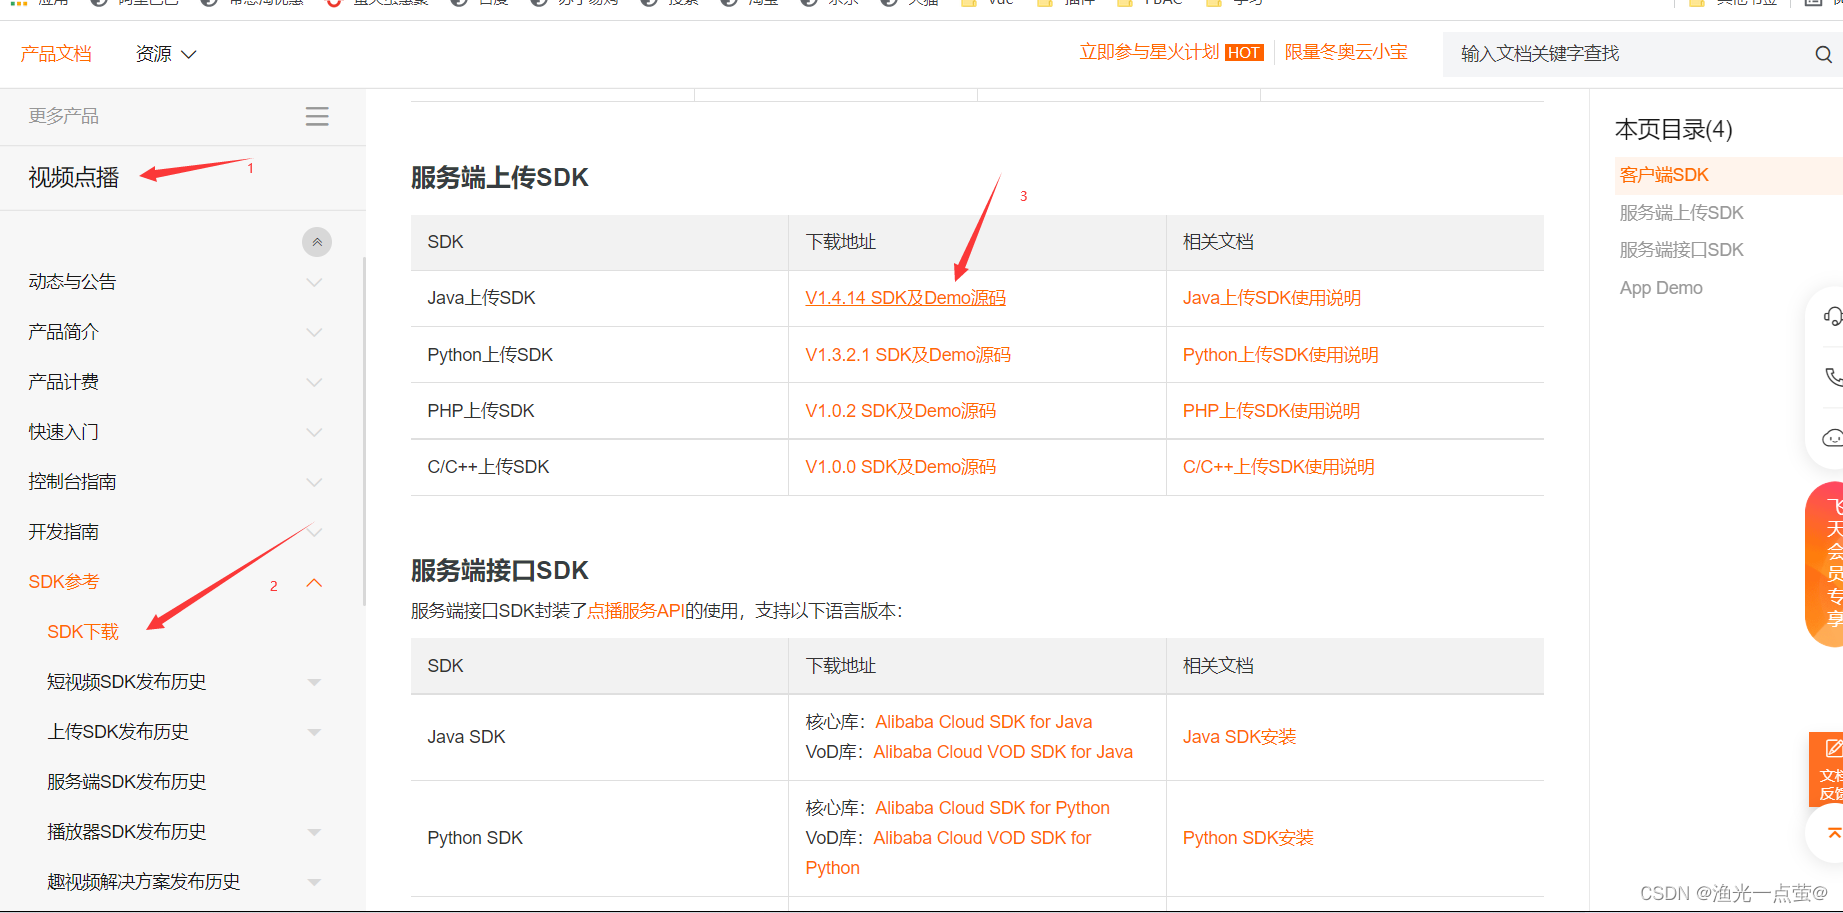Open the 资源 dropdown menu

166,54
